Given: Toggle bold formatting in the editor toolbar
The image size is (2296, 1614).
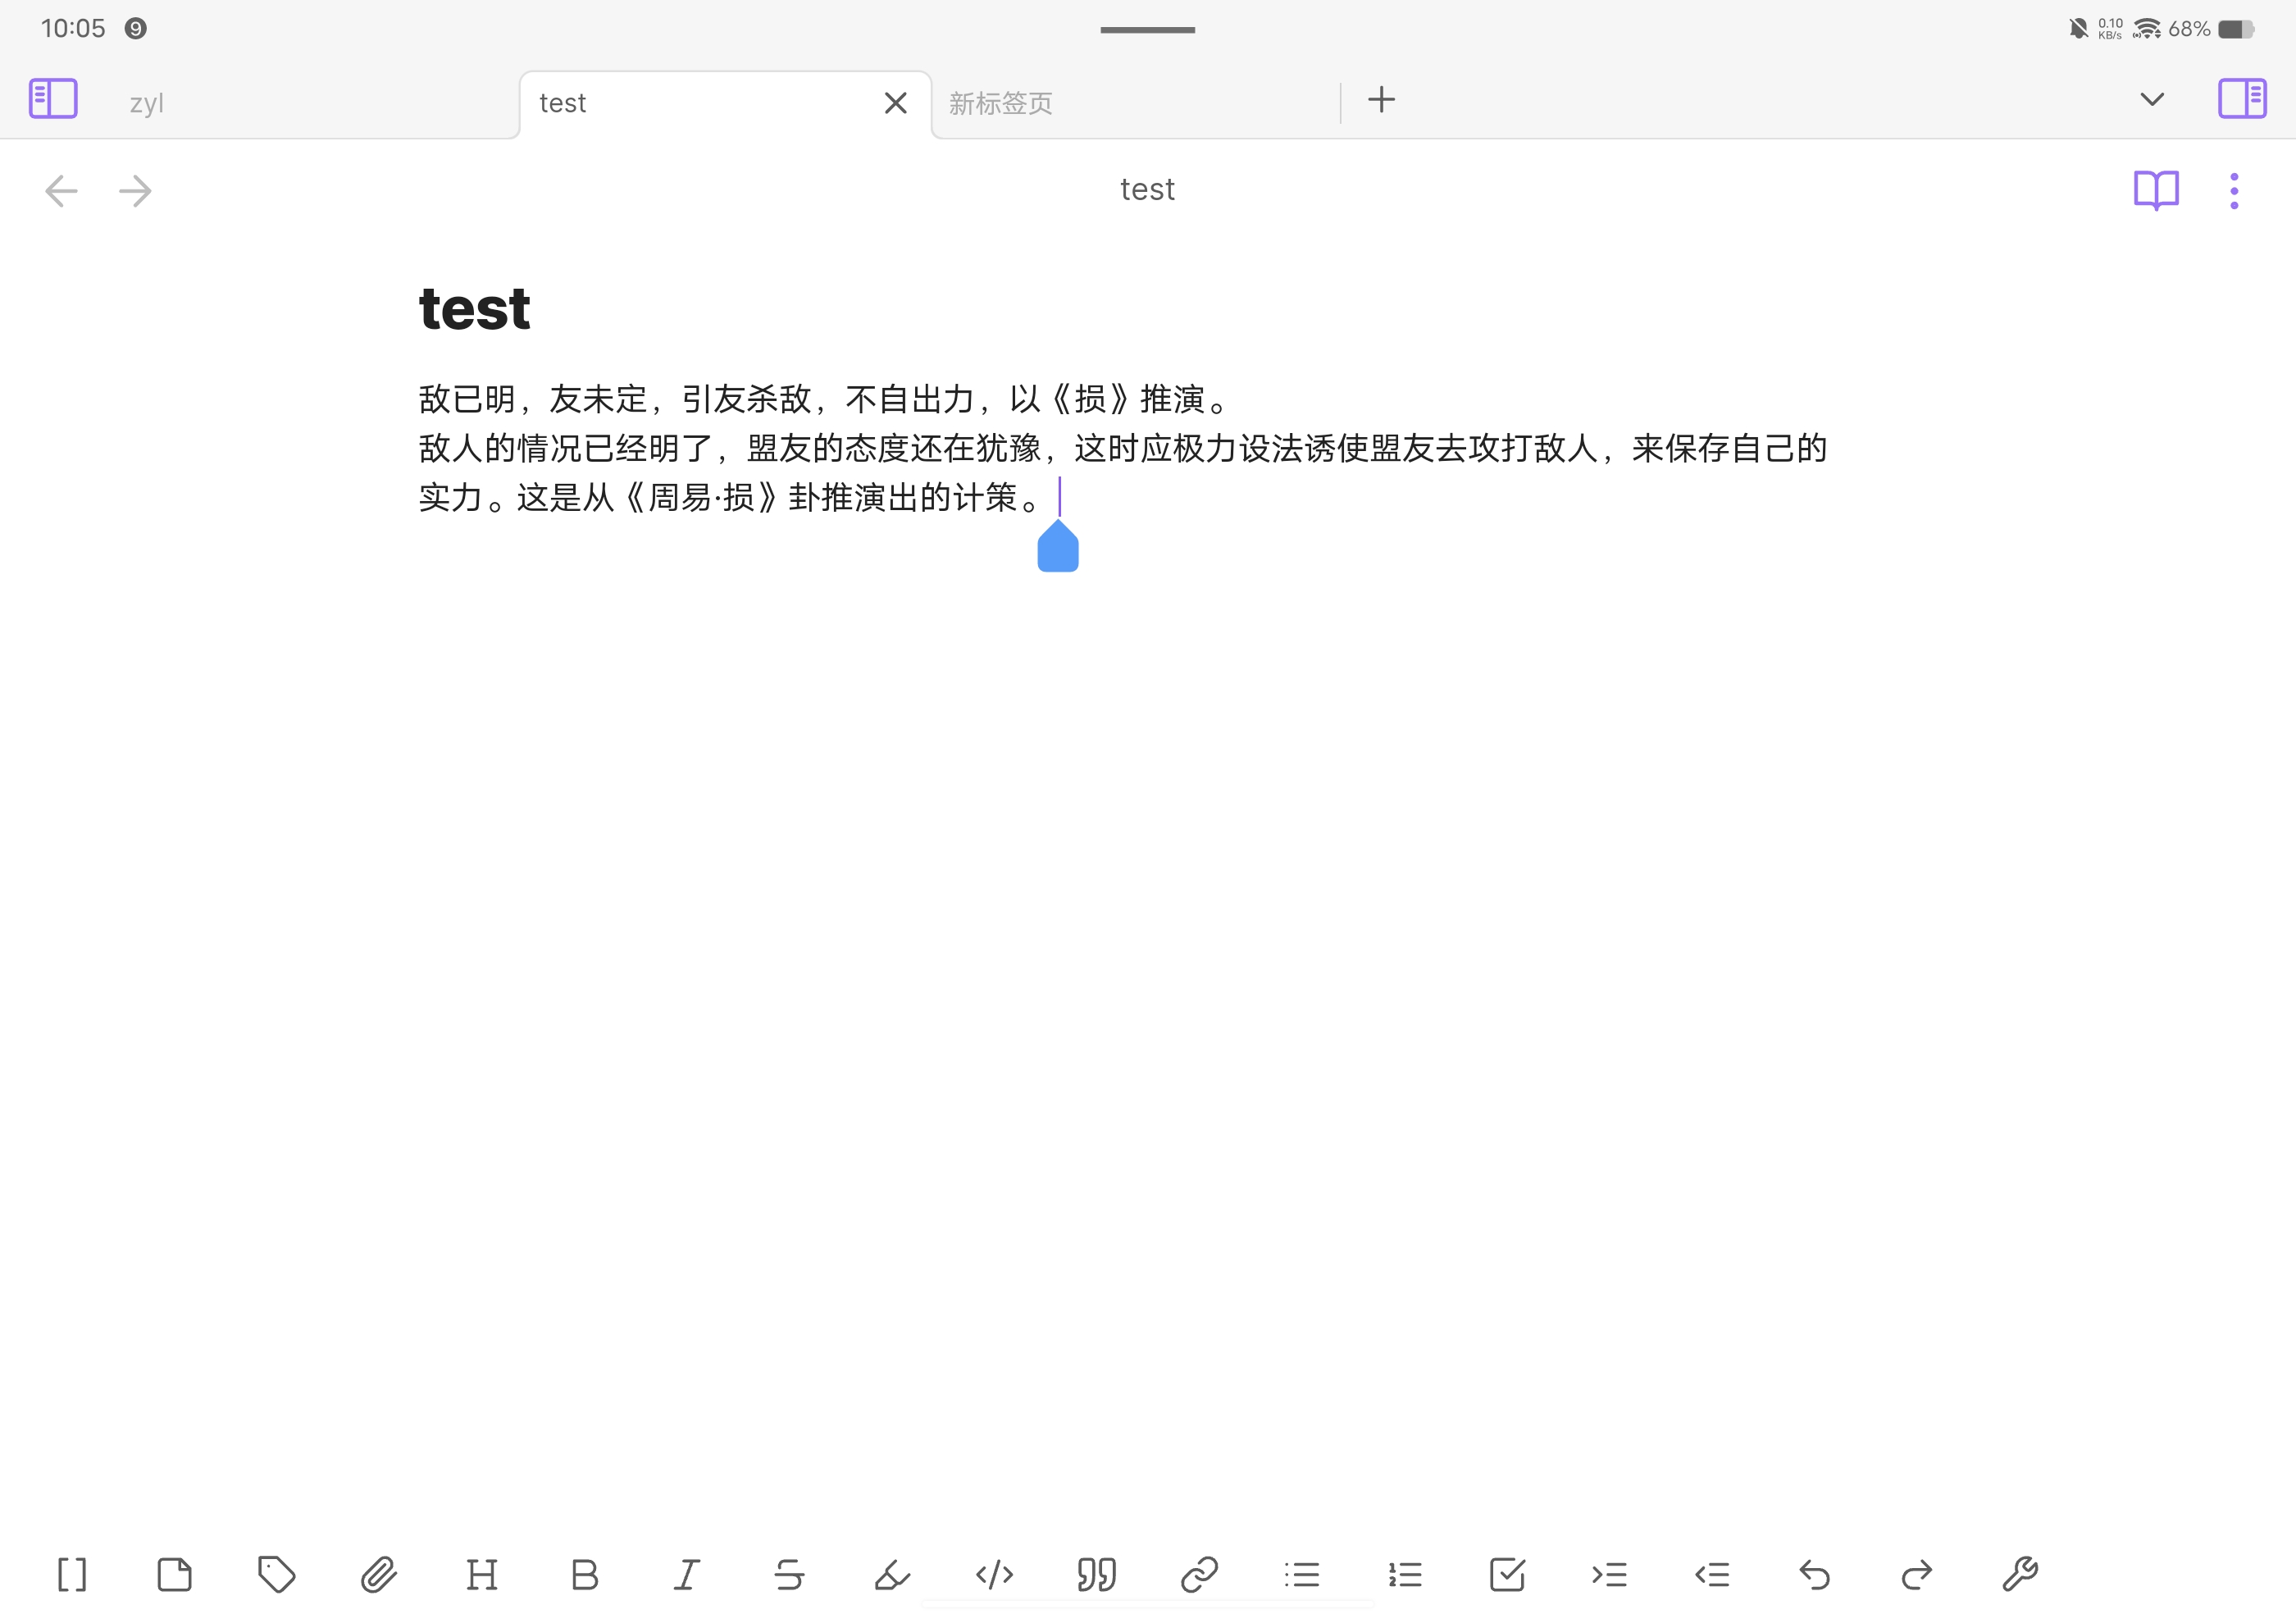Looking at the screenshot, I should pos(585,1574).
